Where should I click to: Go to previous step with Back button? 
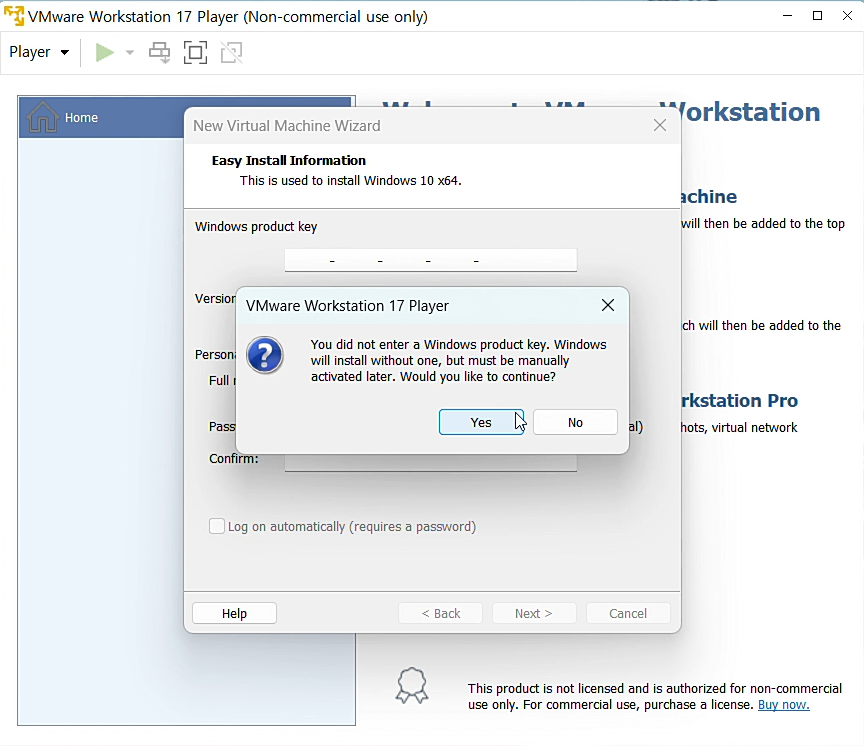coord(440,613)
